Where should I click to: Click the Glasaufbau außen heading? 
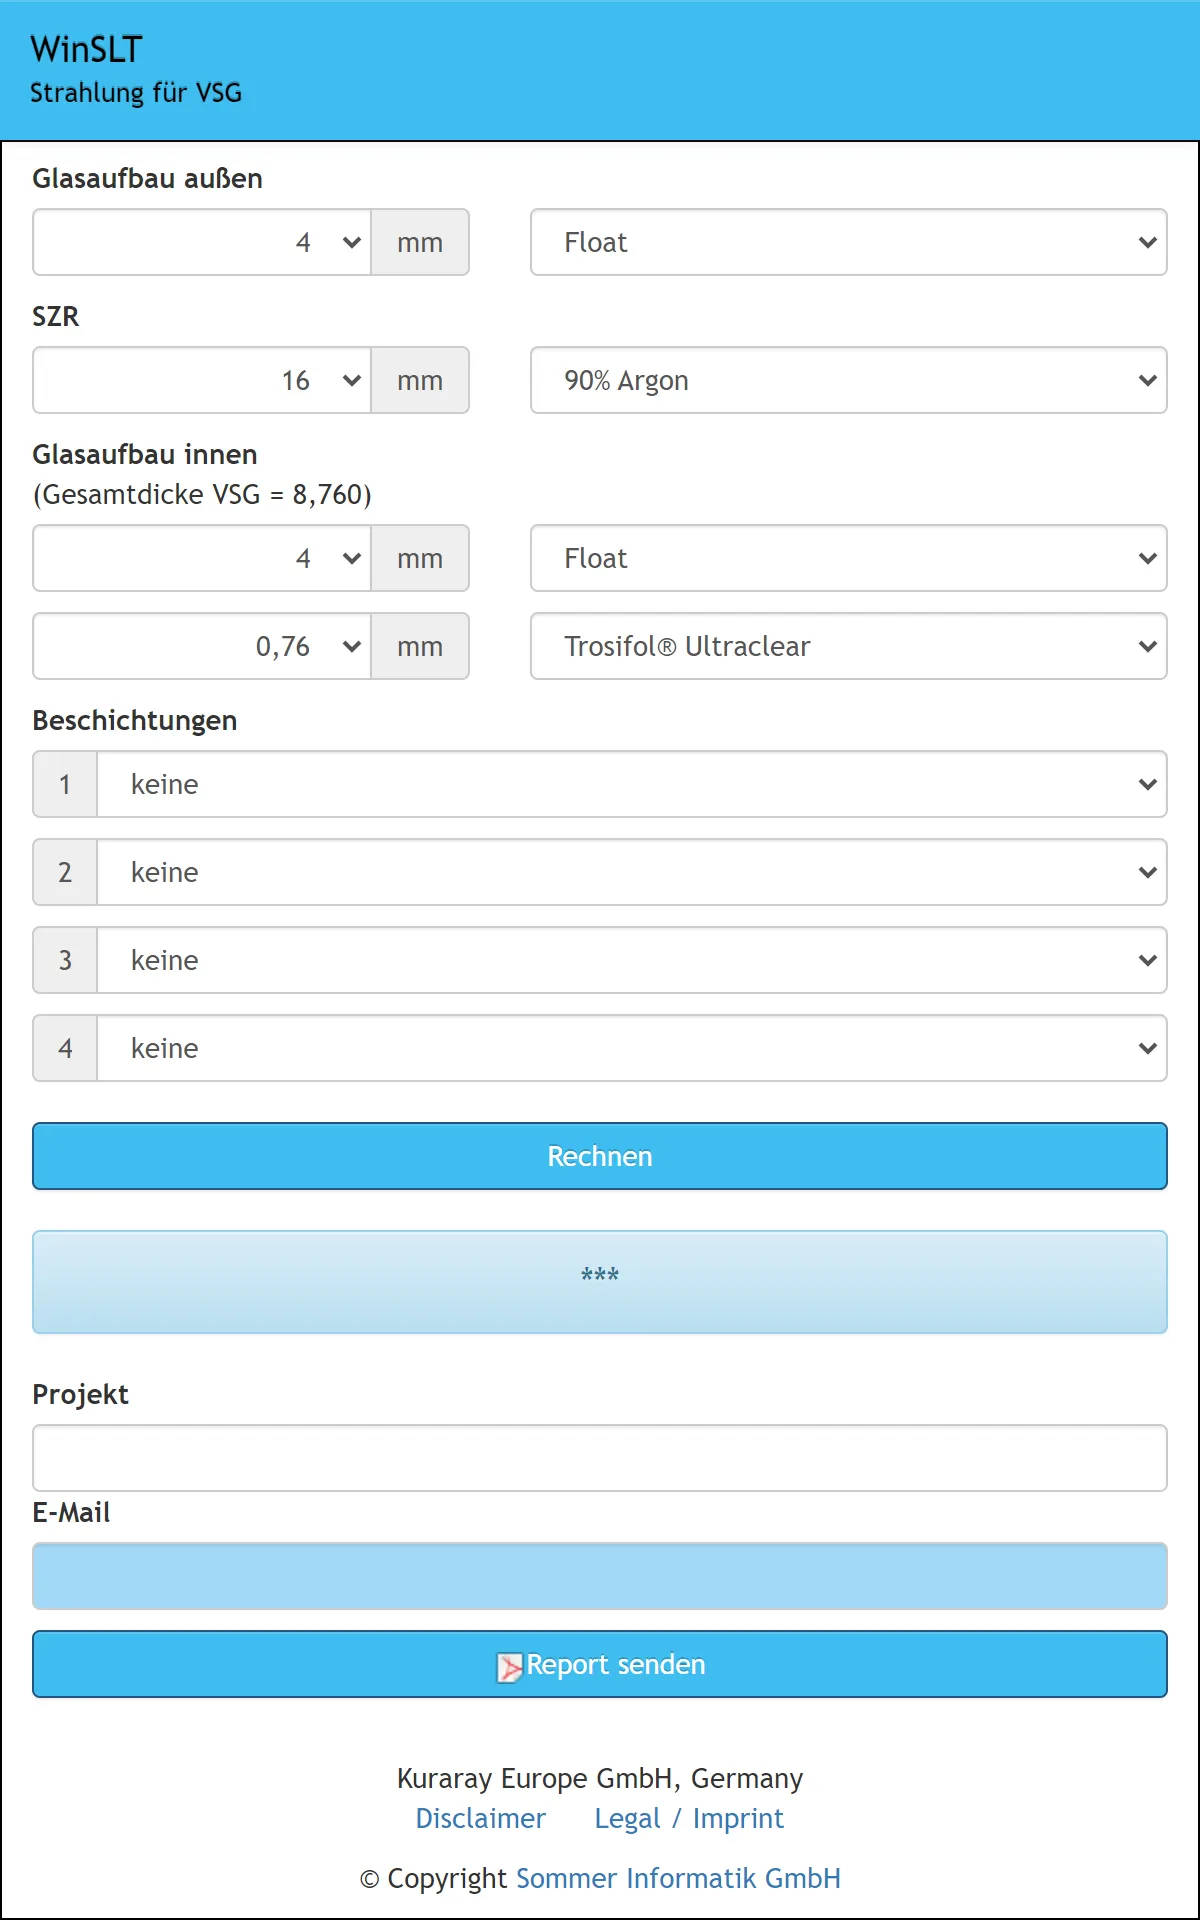(148, 178)
